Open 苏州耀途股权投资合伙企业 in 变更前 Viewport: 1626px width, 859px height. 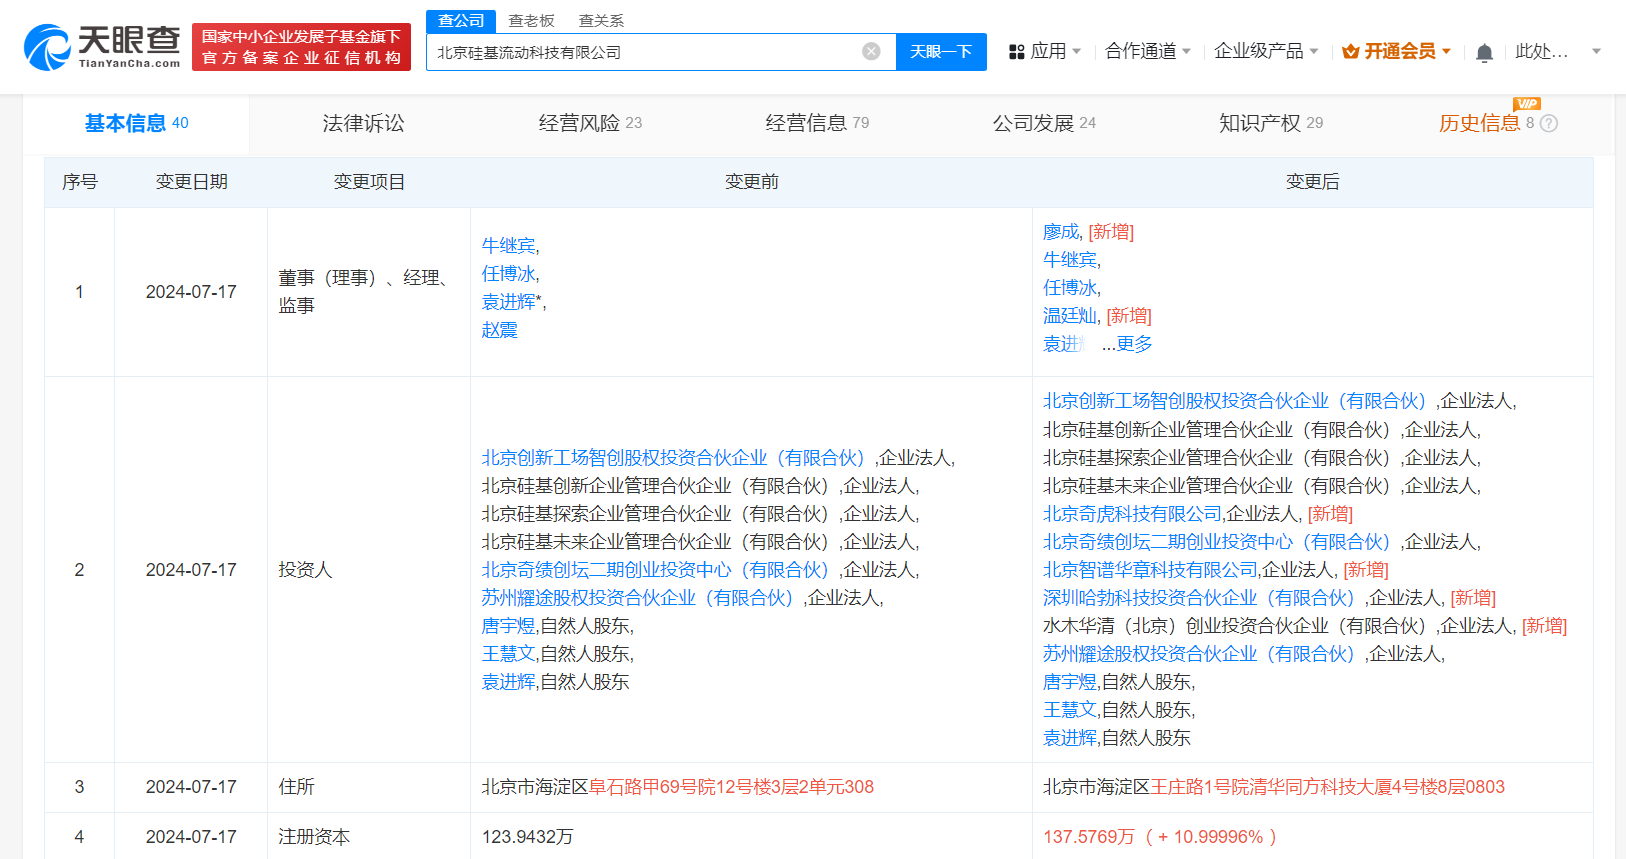[637, 598]
